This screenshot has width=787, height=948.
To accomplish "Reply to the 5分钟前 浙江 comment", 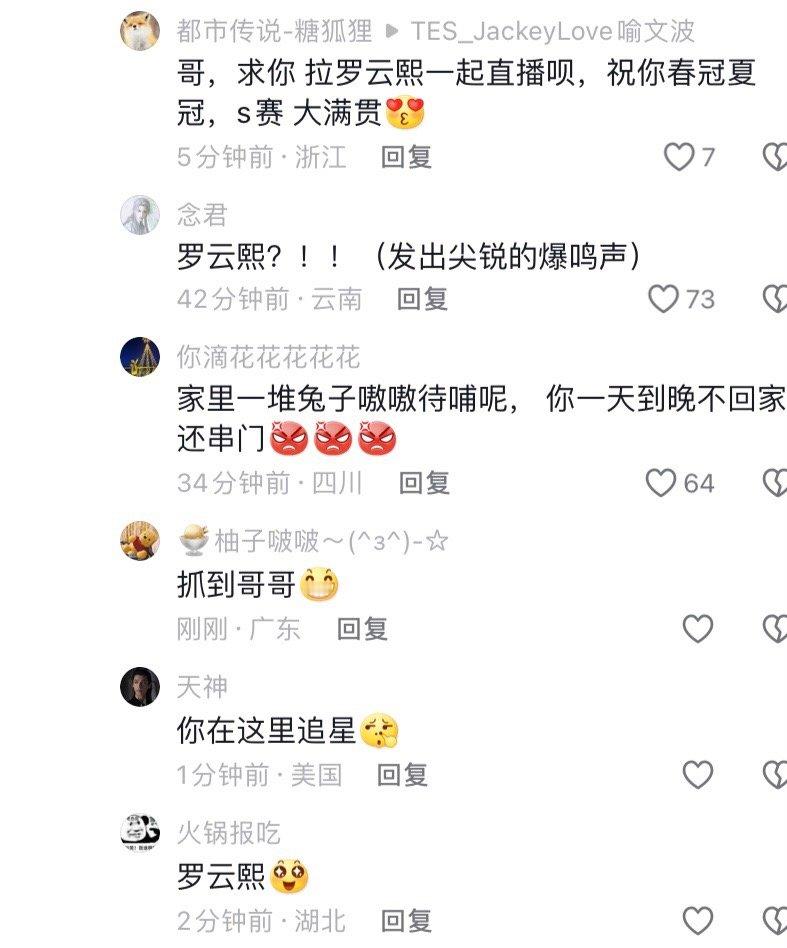I will click(406, 157).
